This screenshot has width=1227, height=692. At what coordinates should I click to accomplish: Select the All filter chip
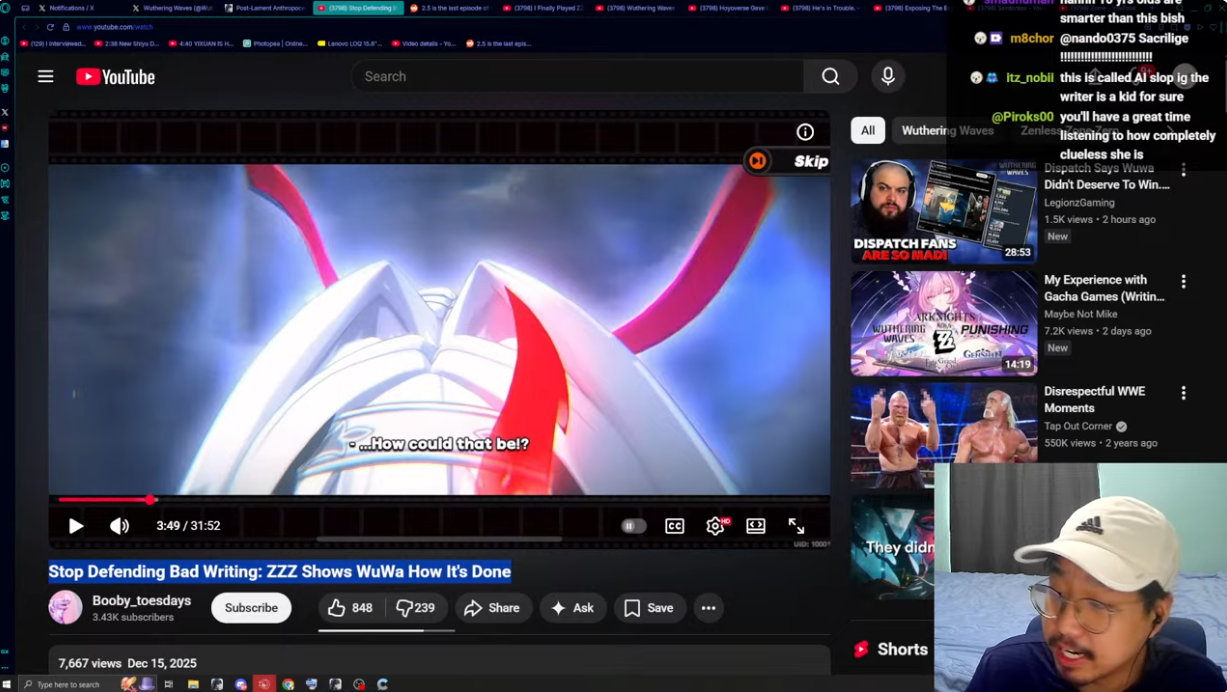click(868, 130)
